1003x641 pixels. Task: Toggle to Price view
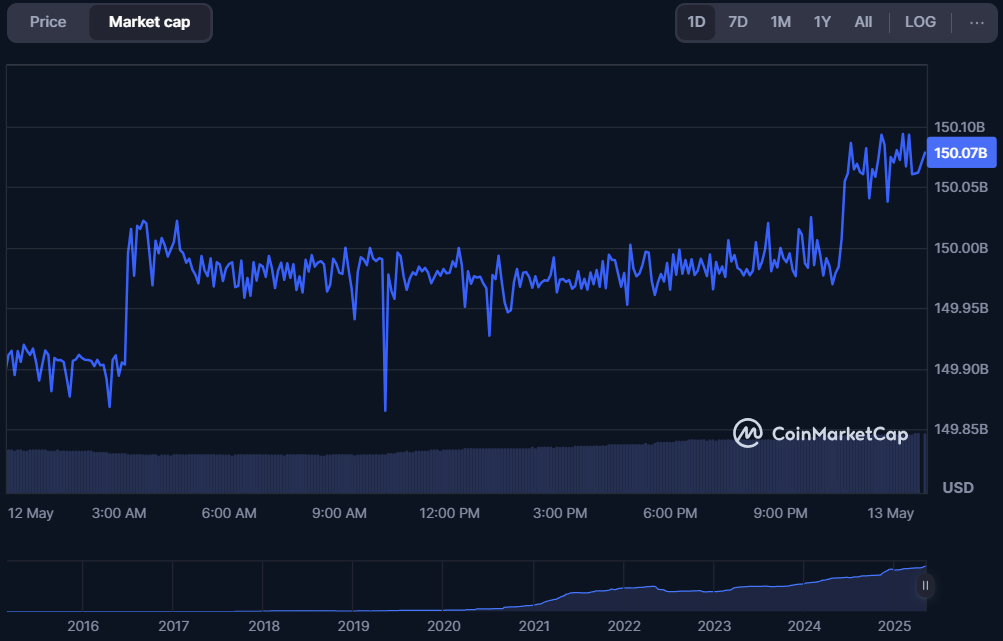click(x=47, y=21)
